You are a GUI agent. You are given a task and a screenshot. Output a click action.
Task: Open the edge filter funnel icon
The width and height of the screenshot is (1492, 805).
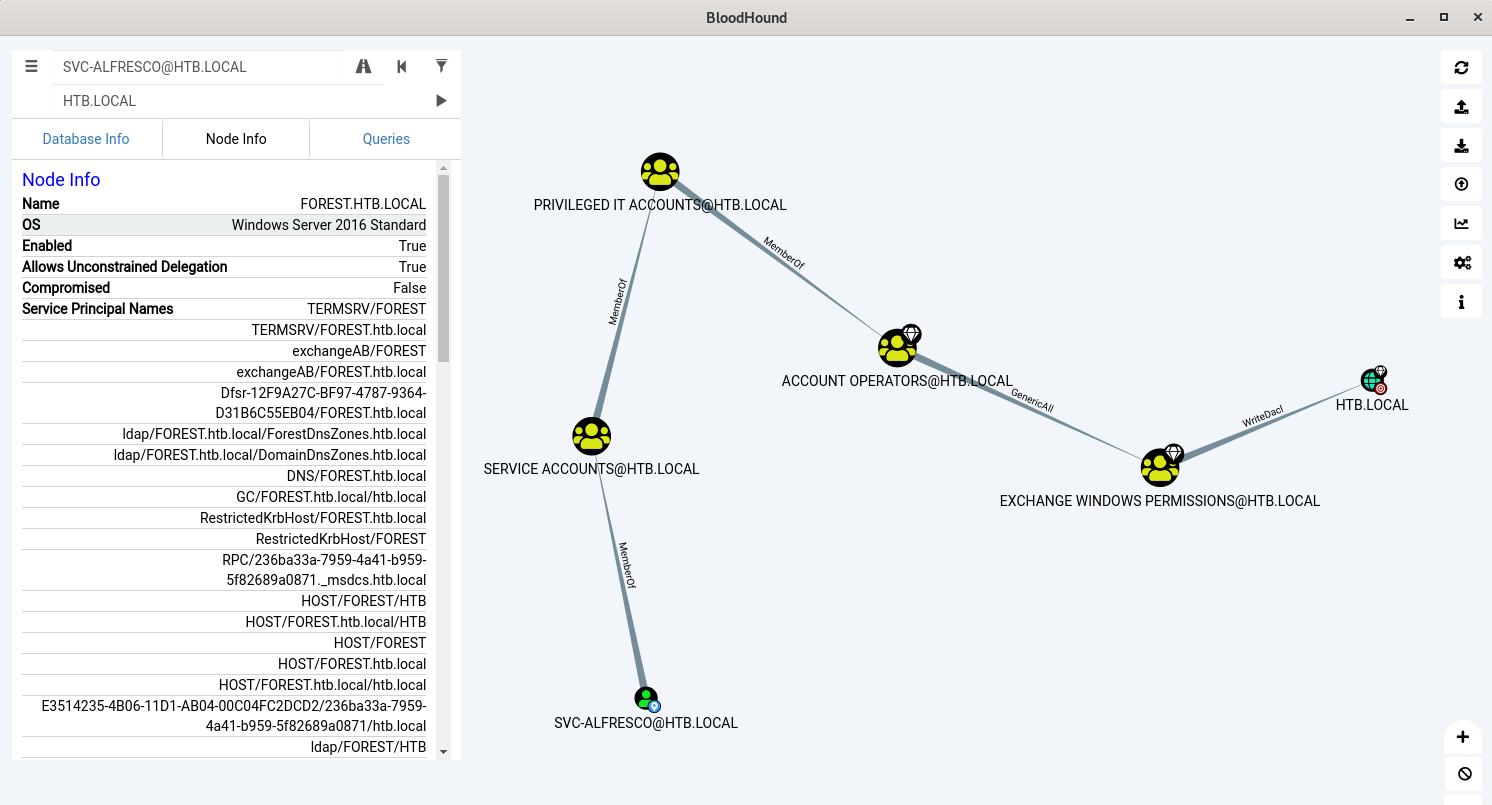[x=441, y=66]
